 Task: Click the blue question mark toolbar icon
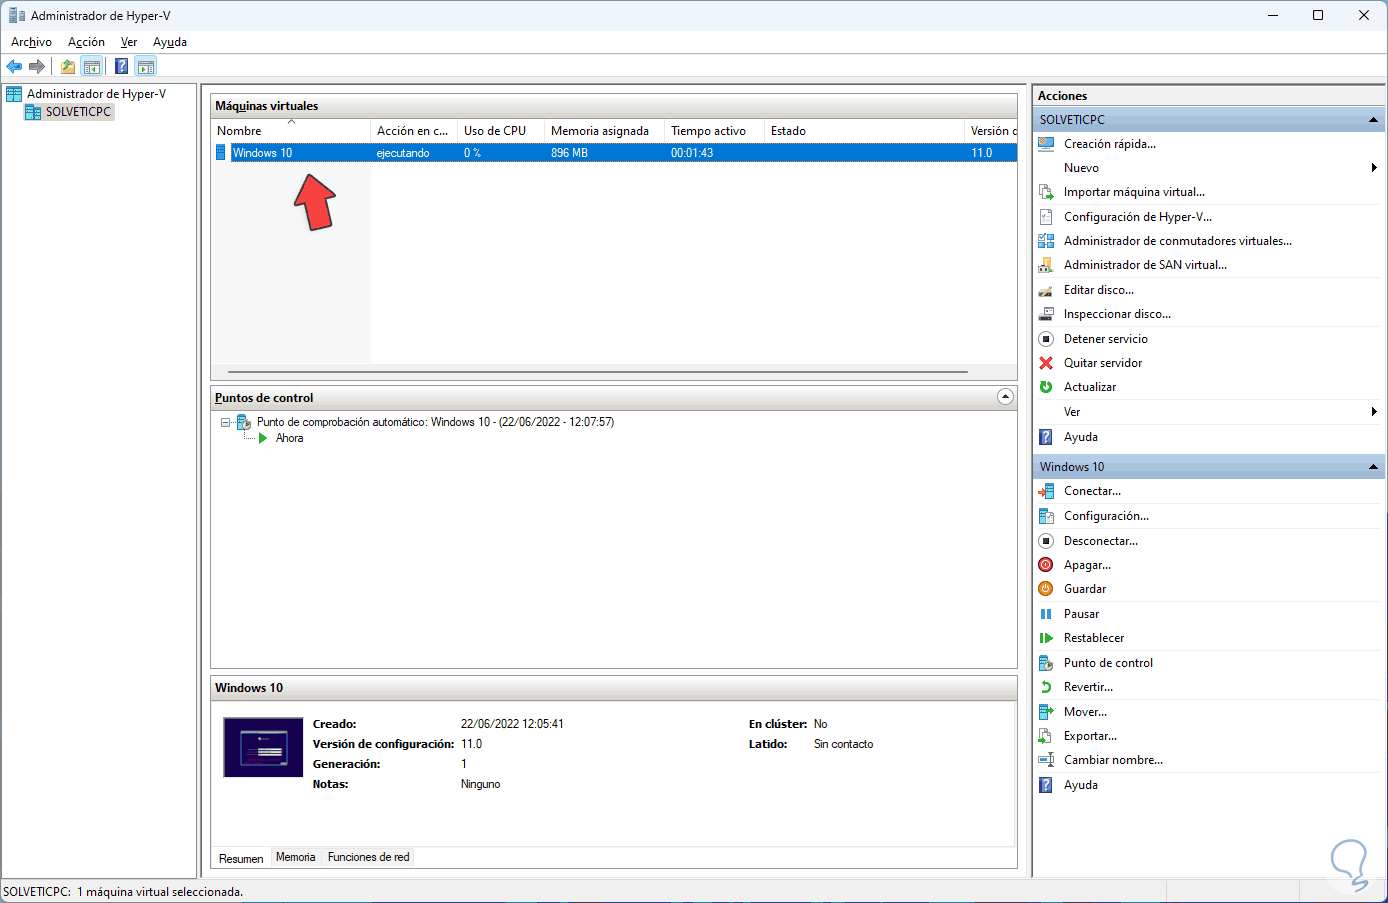(121, 67)
